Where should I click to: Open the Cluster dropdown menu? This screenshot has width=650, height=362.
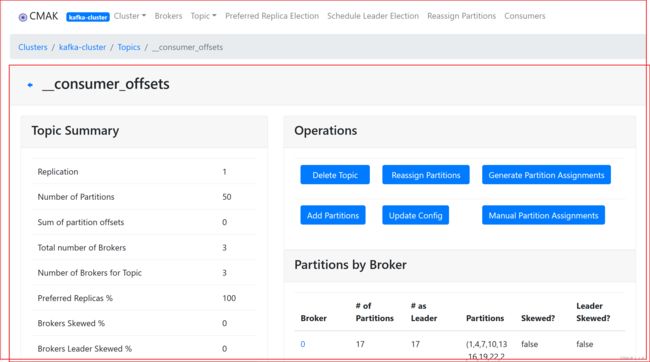130,16
